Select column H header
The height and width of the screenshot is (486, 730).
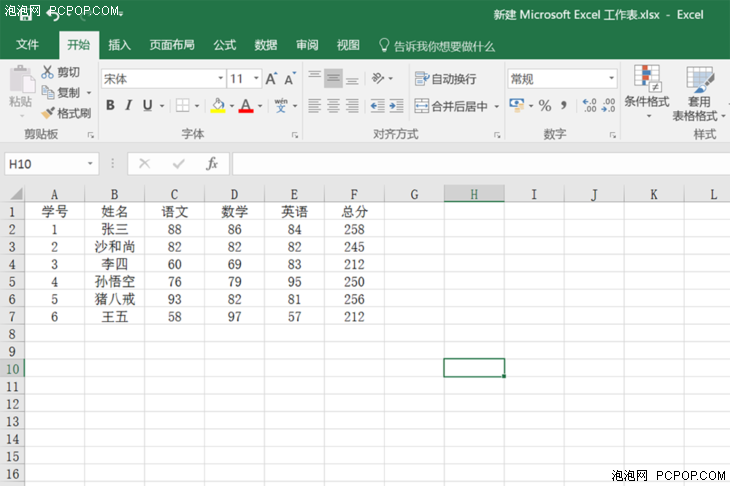(474, 194)
